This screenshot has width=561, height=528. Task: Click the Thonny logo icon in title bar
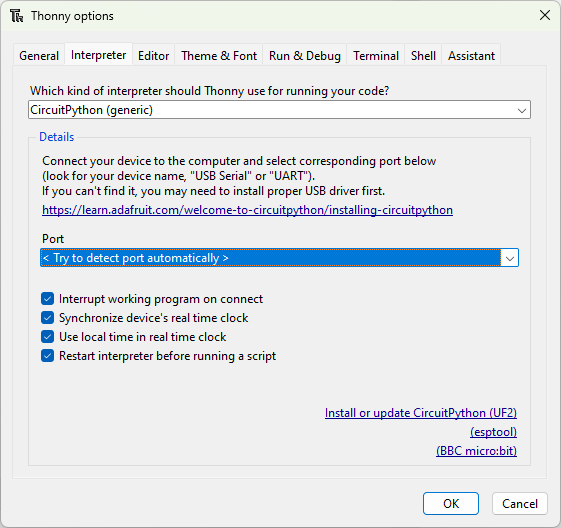click(x=16, y=16)
